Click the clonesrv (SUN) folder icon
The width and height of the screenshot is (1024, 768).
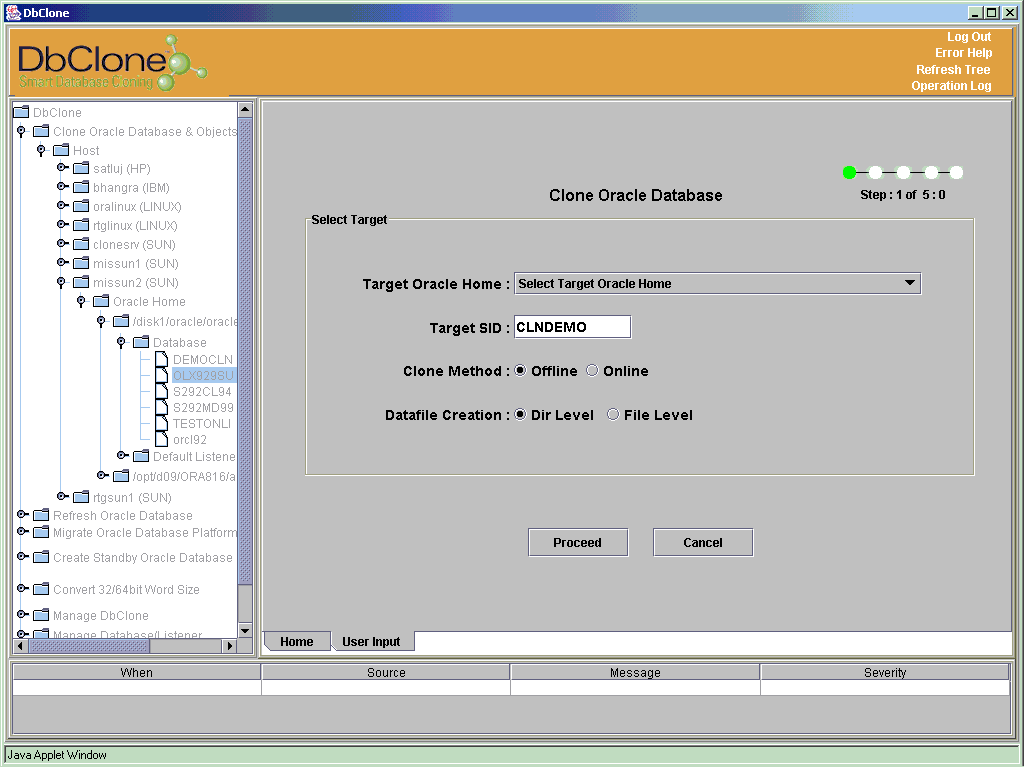[x=81, y=244]
